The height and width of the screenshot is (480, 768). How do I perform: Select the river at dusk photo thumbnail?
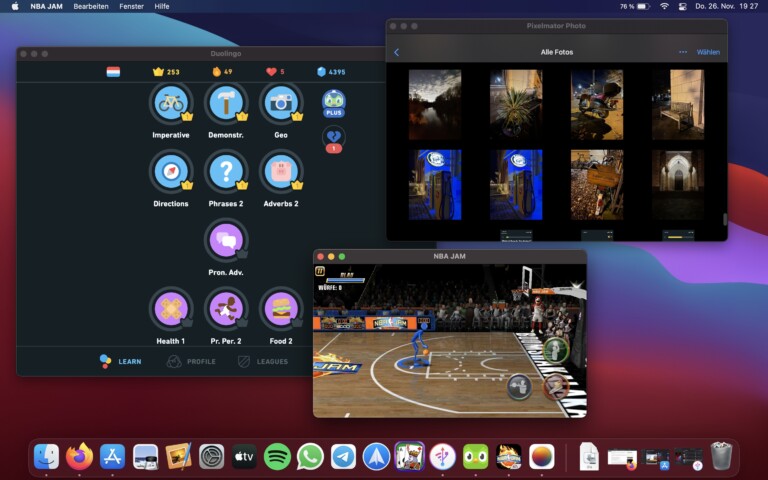pyautogui.click(x=435, y=104)
